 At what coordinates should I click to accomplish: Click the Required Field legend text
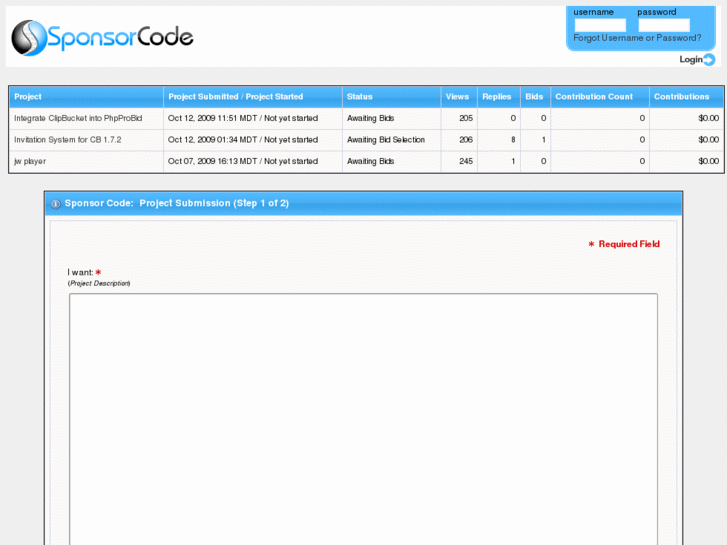pos(629,244)
